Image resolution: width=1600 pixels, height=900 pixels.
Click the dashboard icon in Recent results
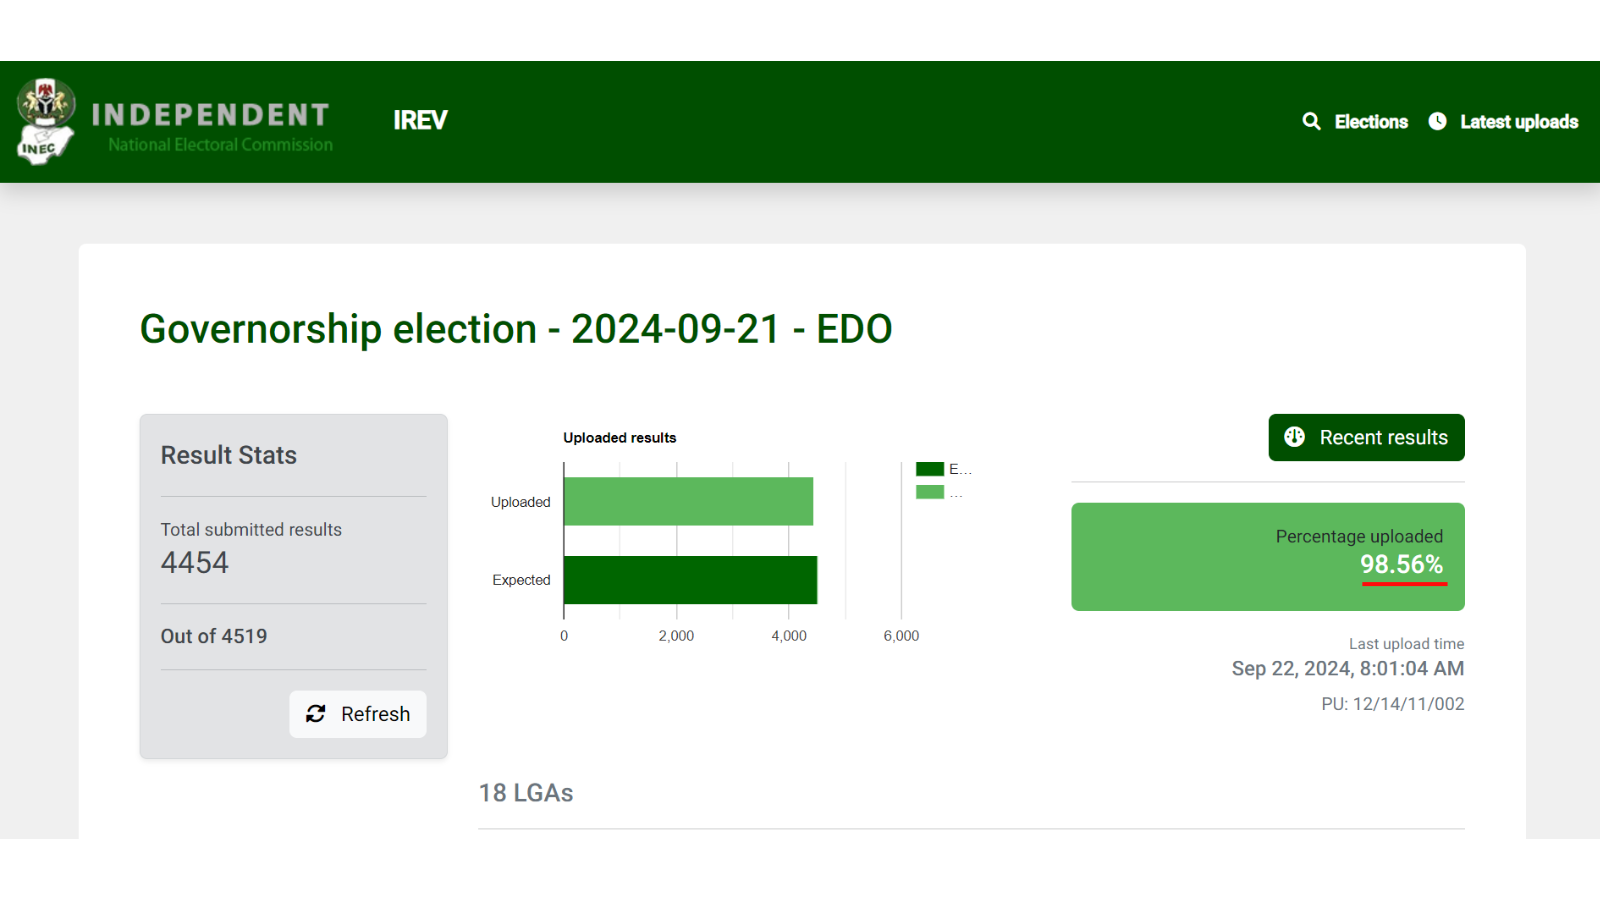(1294, 437)
